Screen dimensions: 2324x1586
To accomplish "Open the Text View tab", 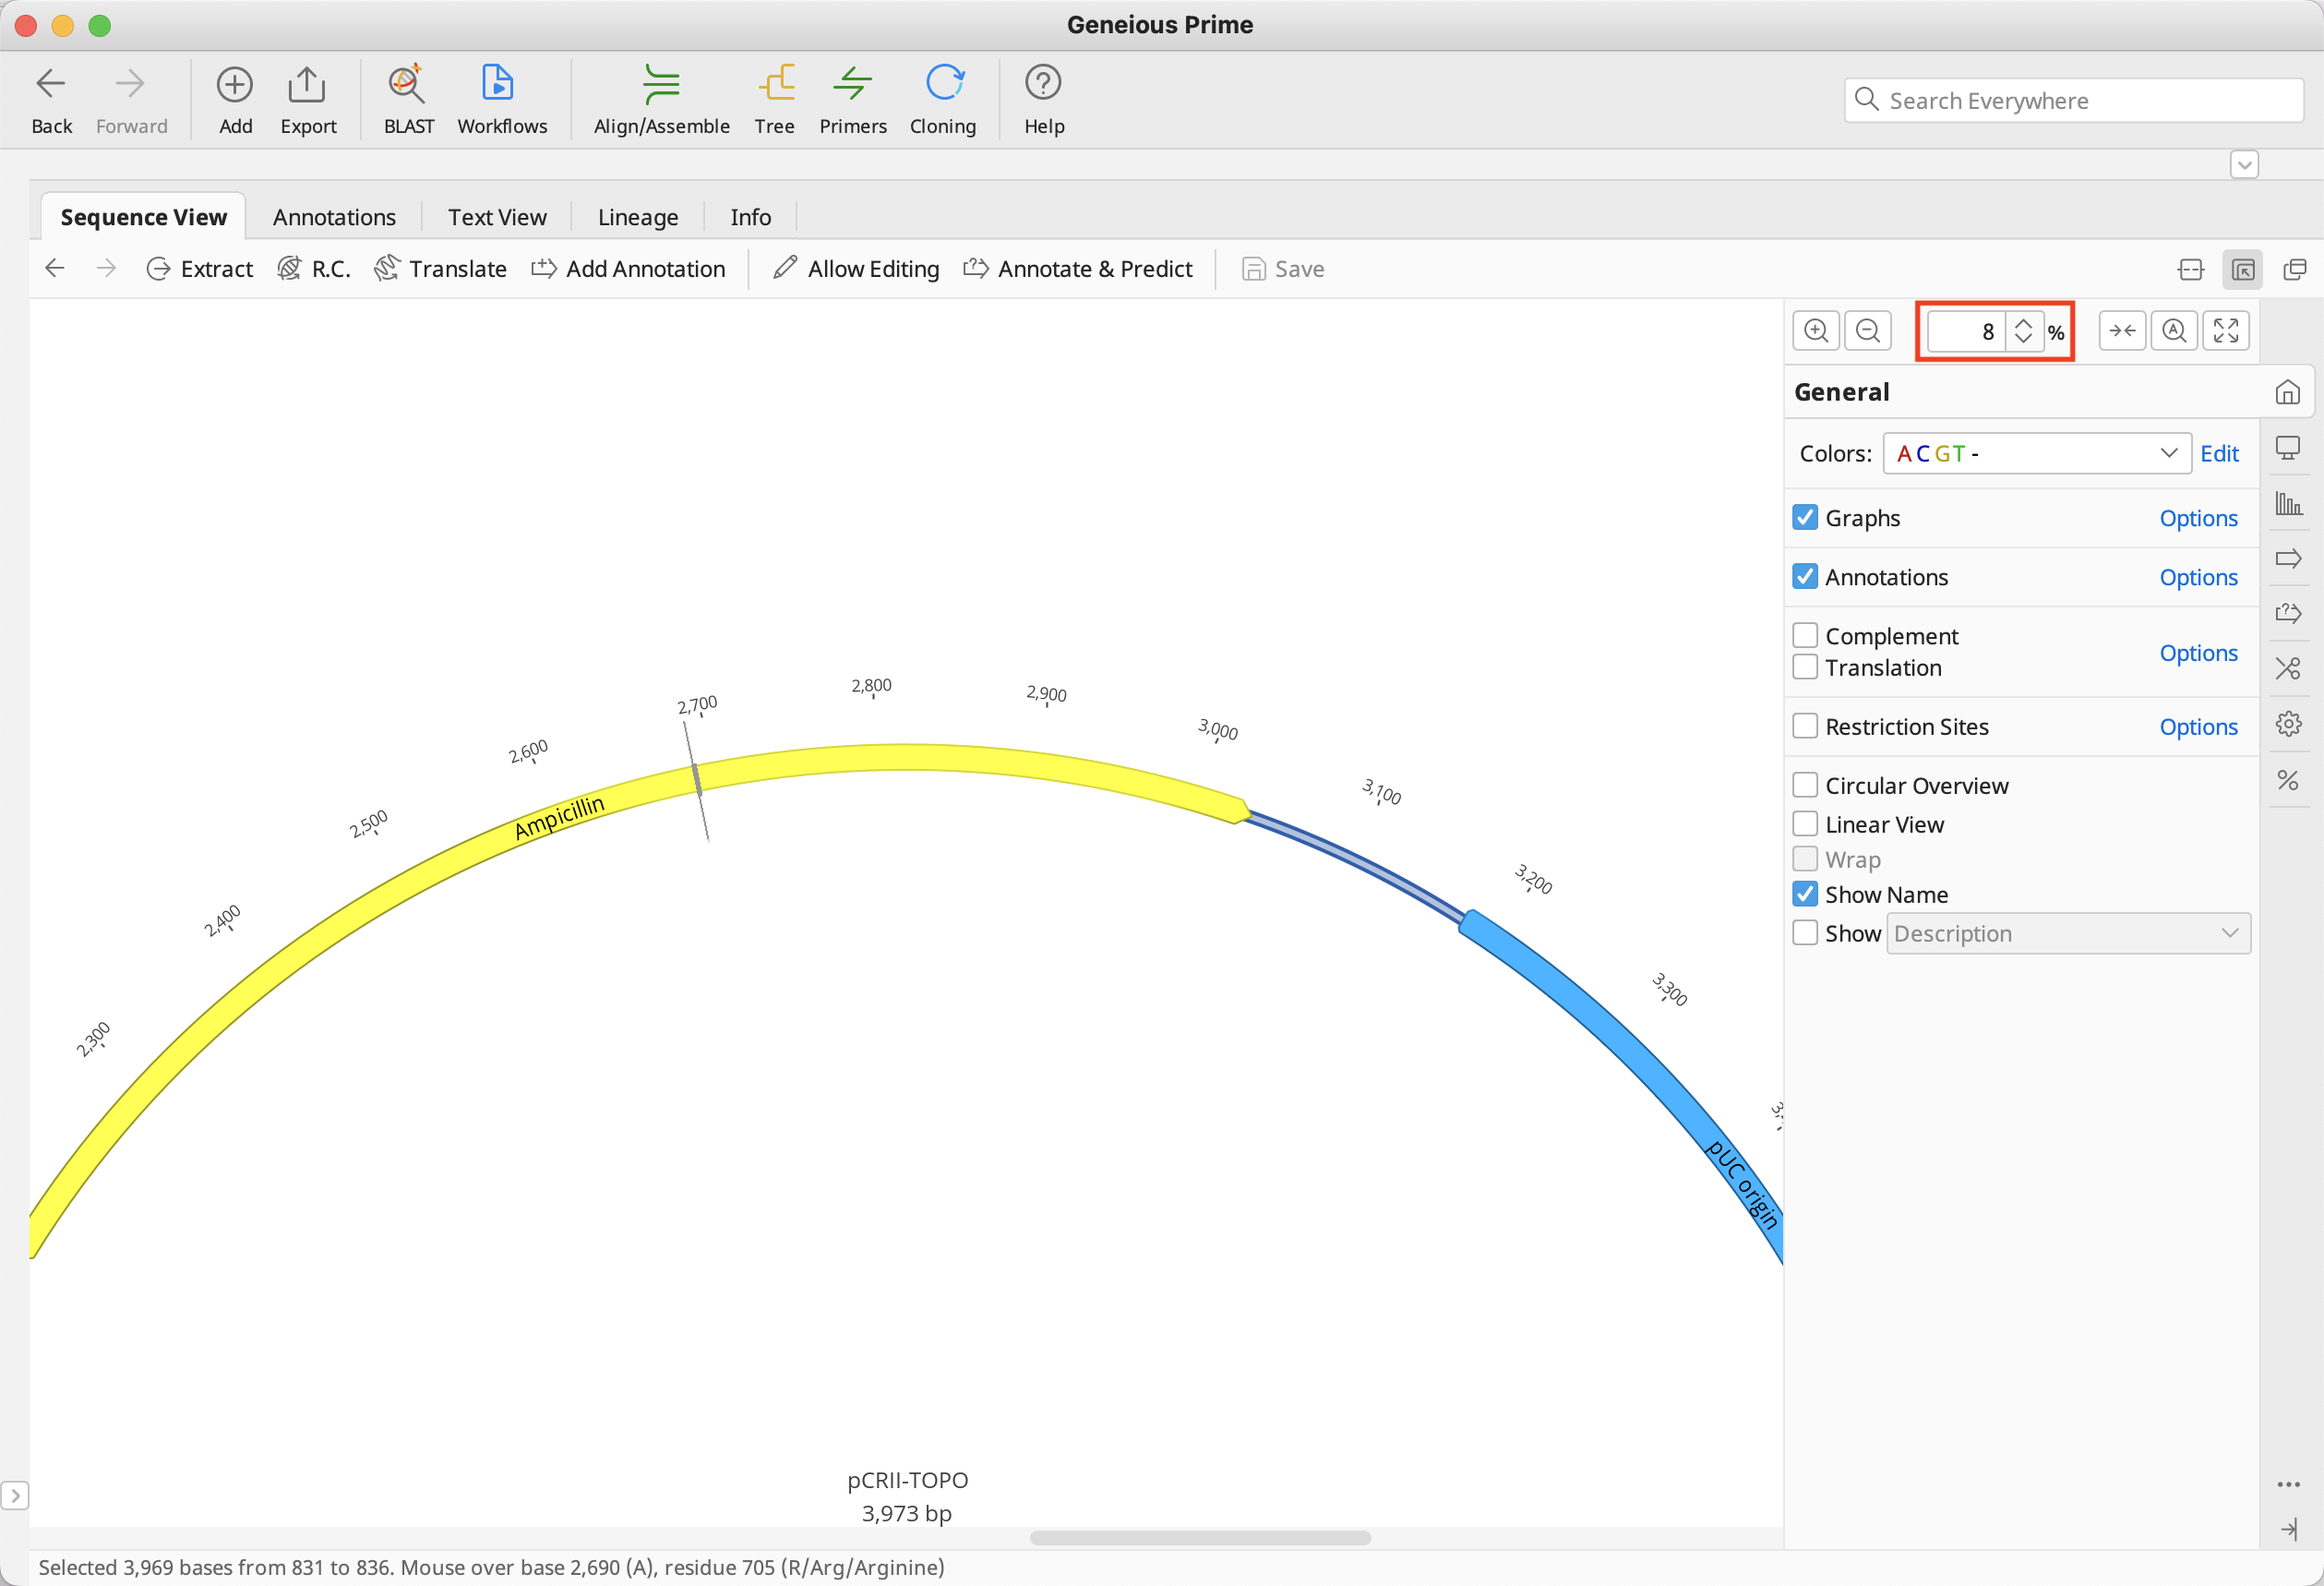I will (x=496, y=217).
